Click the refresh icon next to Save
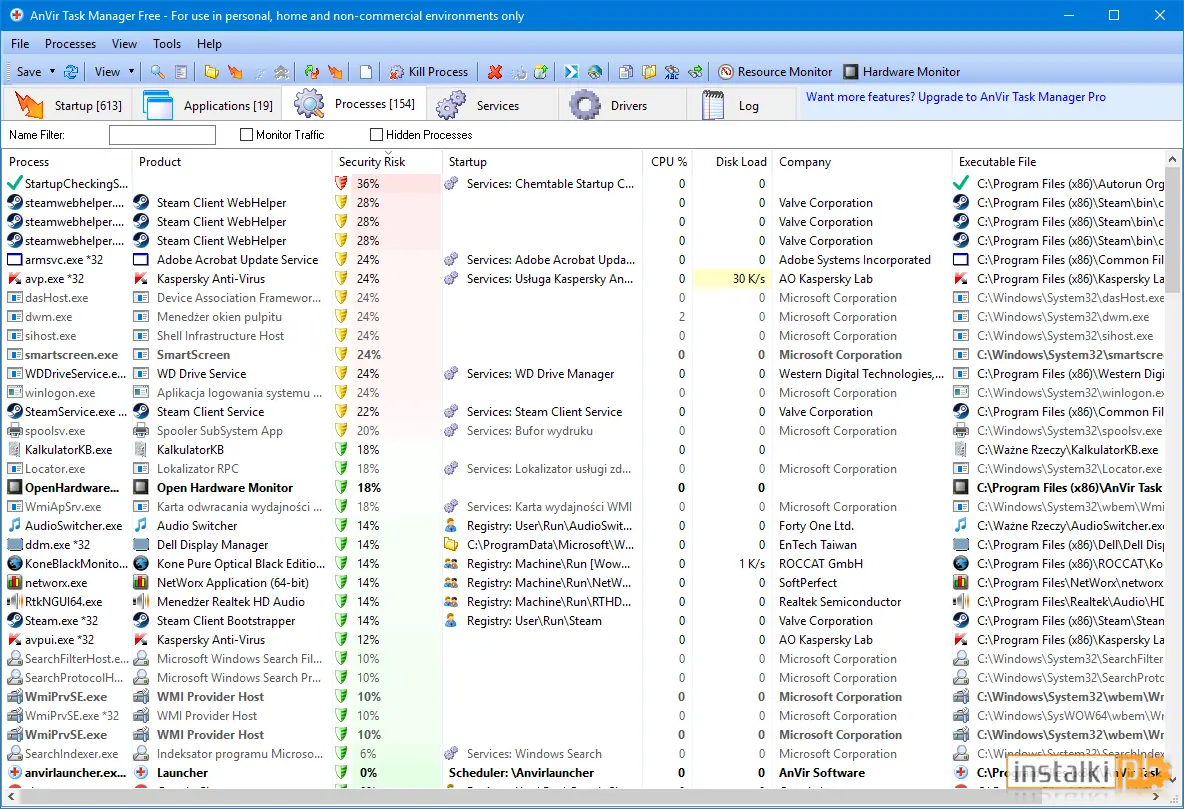Viewport: 1184px width, 809px height. click(71, 72)
